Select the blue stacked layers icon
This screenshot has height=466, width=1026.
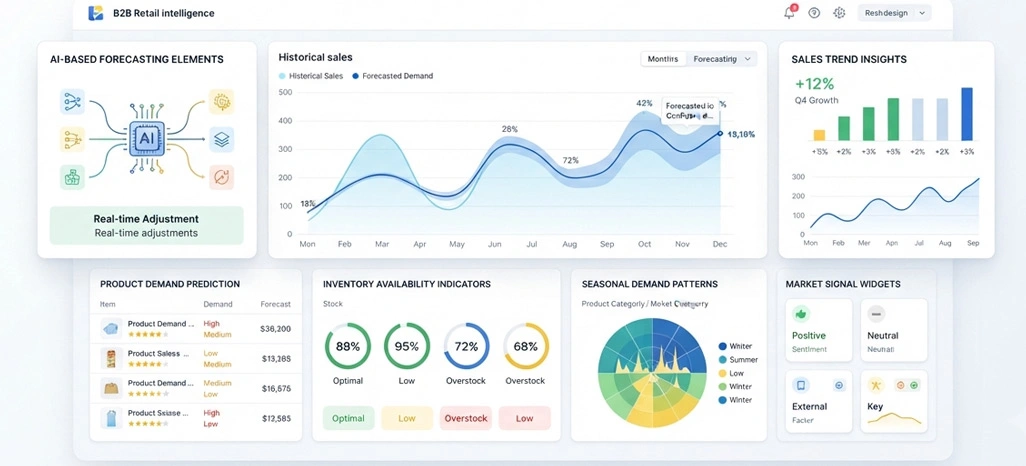222,139
